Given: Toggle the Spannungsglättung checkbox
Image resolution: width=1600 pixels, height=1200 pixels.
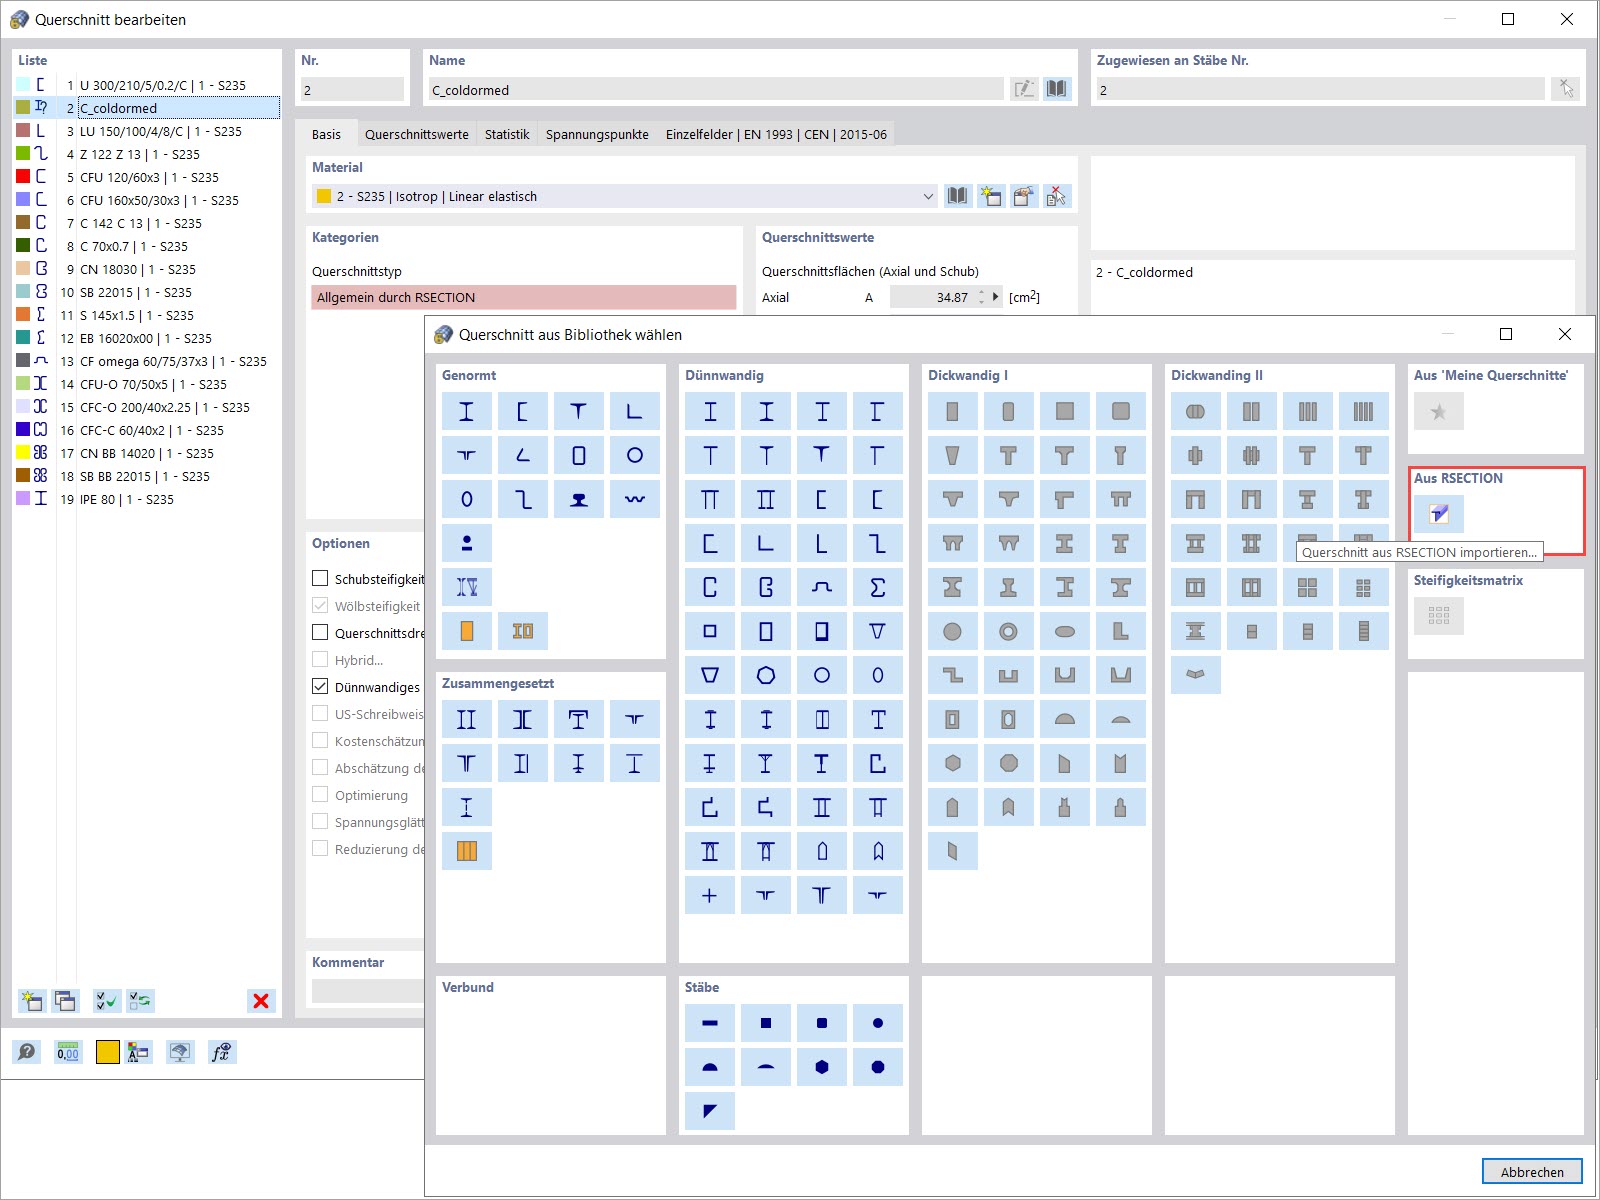Looking at the screenshot, I should 320,821.
